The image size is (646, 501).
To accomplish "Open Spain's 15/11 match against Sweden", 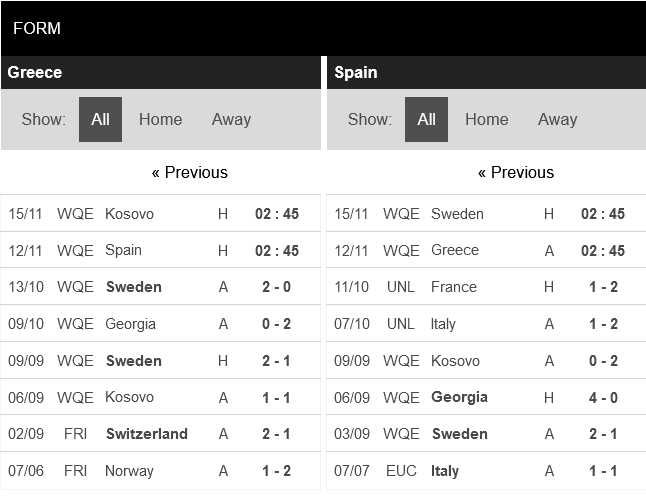I will [x=457, y=213].
